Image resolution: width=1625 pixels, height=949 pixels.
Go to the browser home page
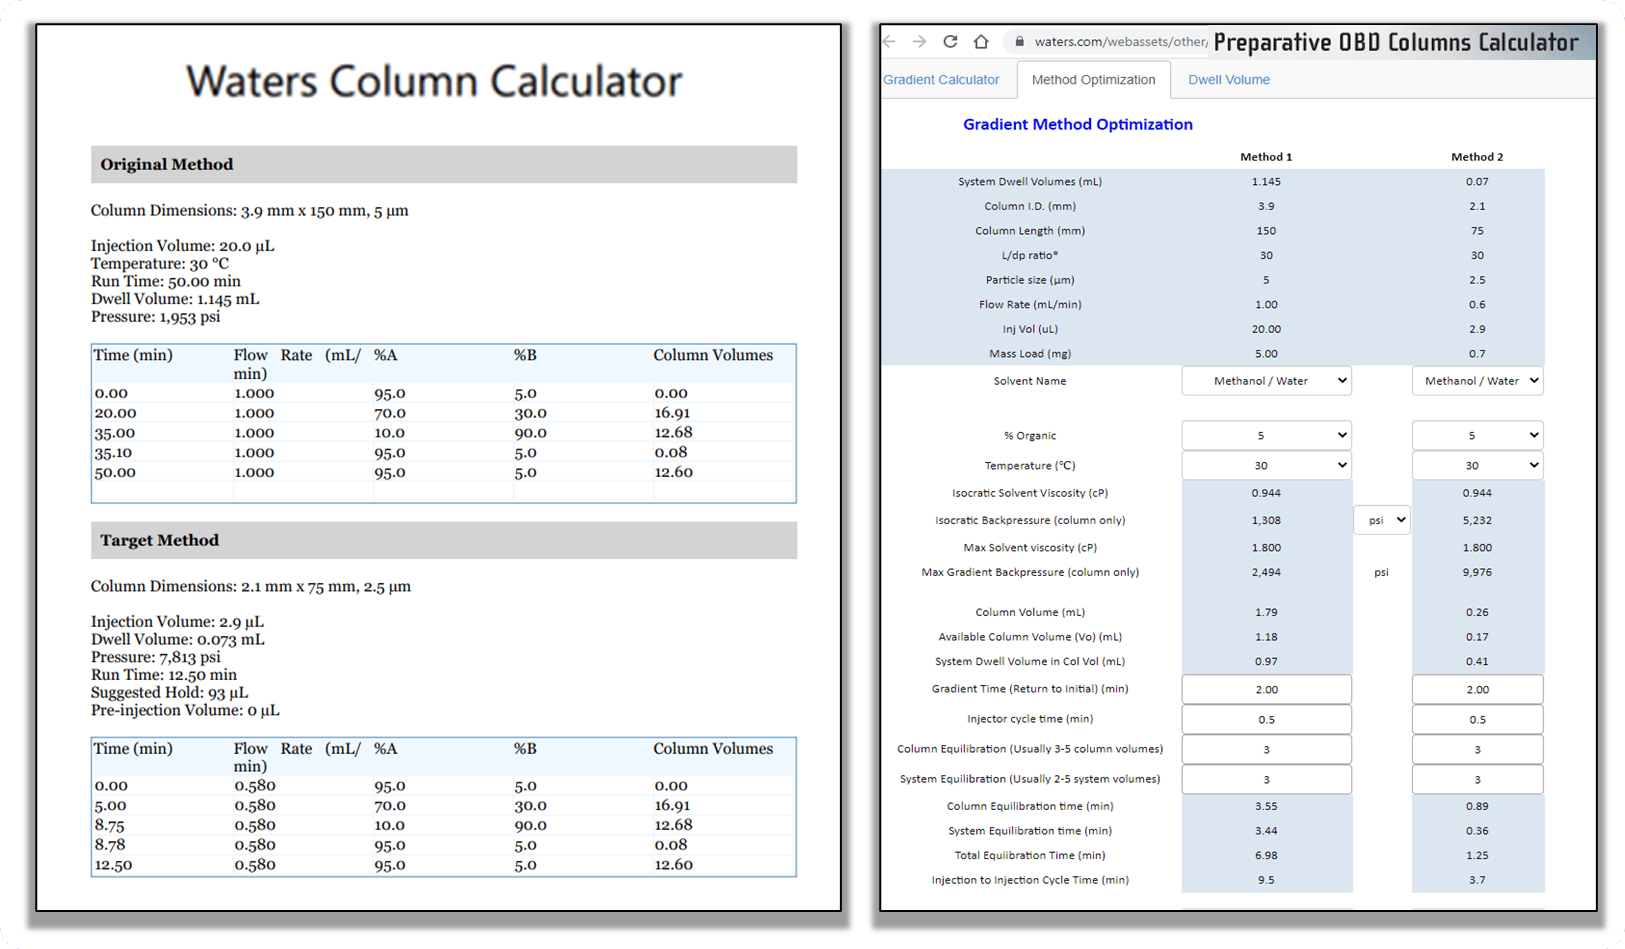(x=981, y=42)
